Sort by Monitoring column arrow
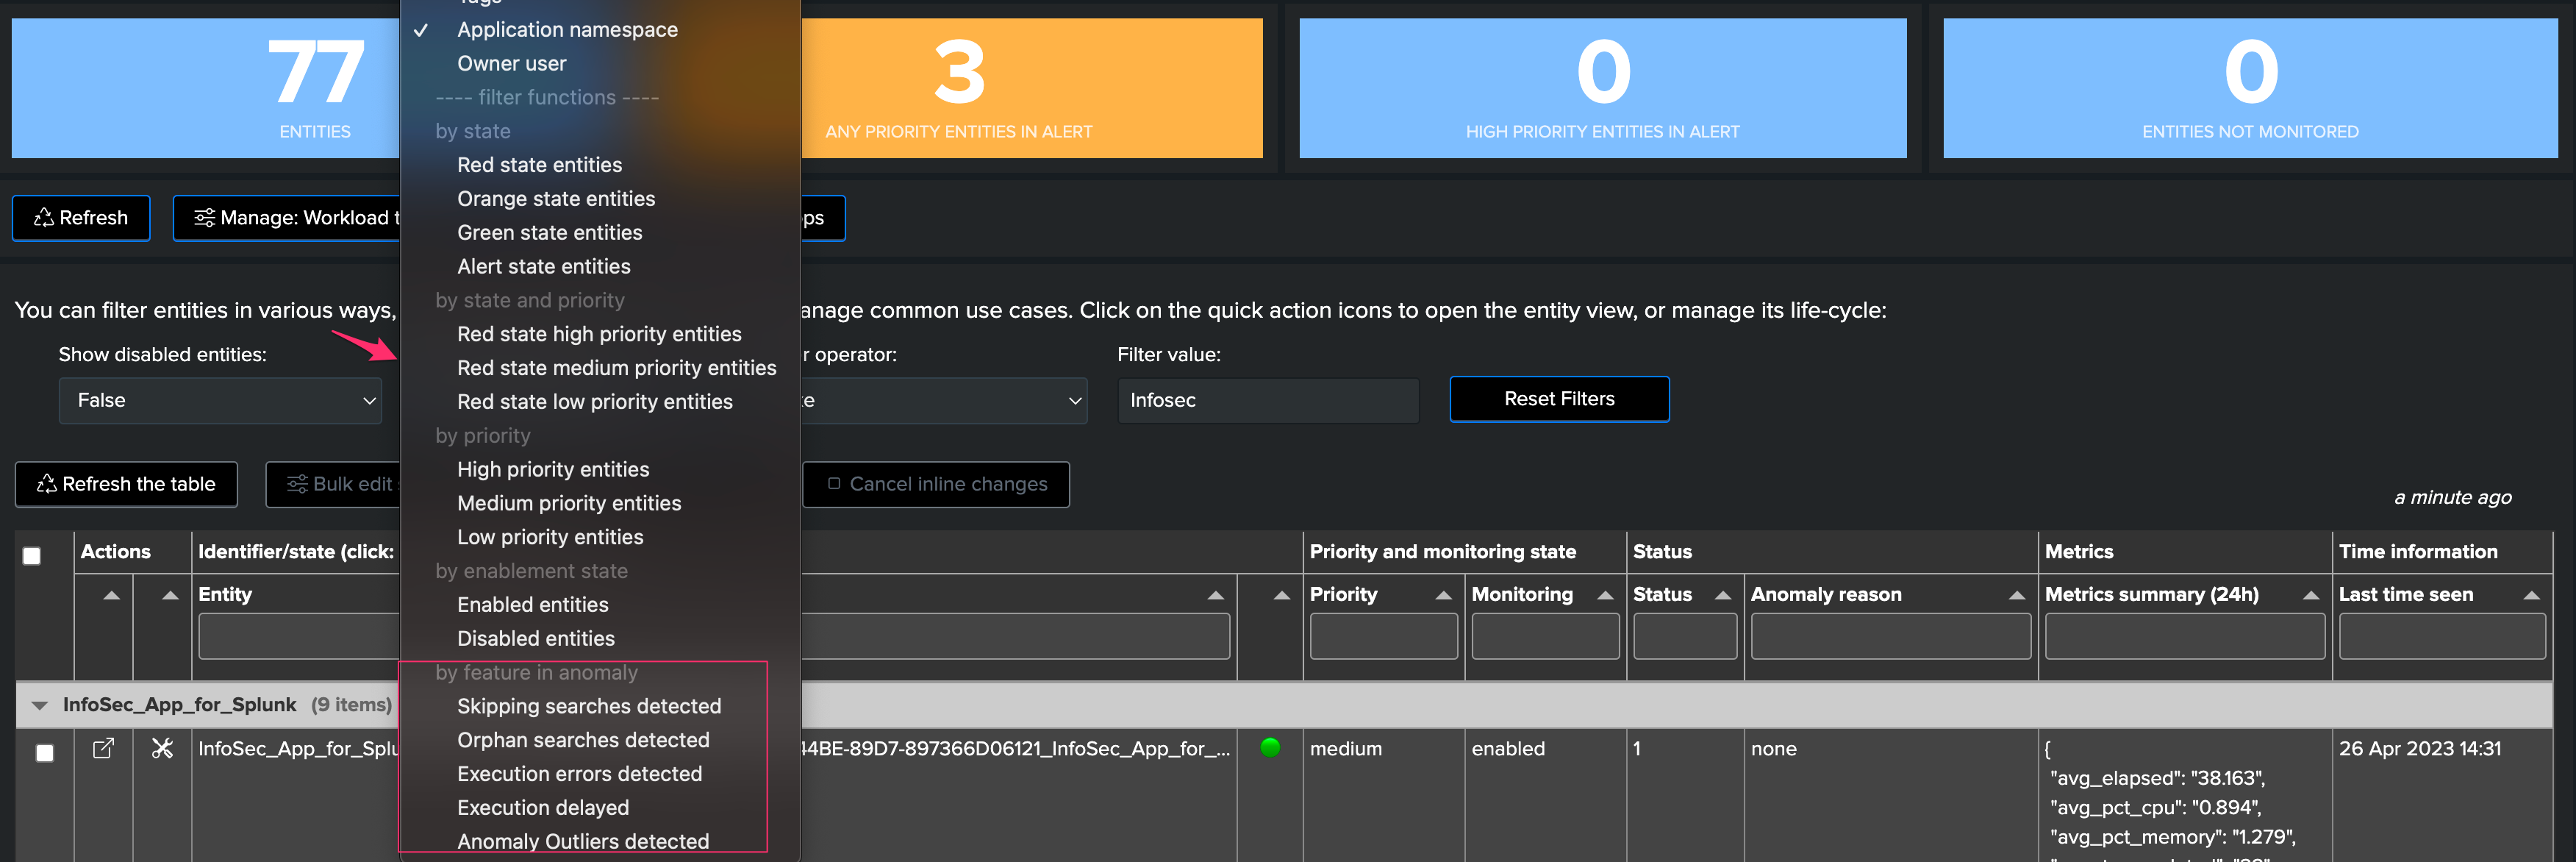Screen dimensions: 2576x862 tap(1605, 595)
